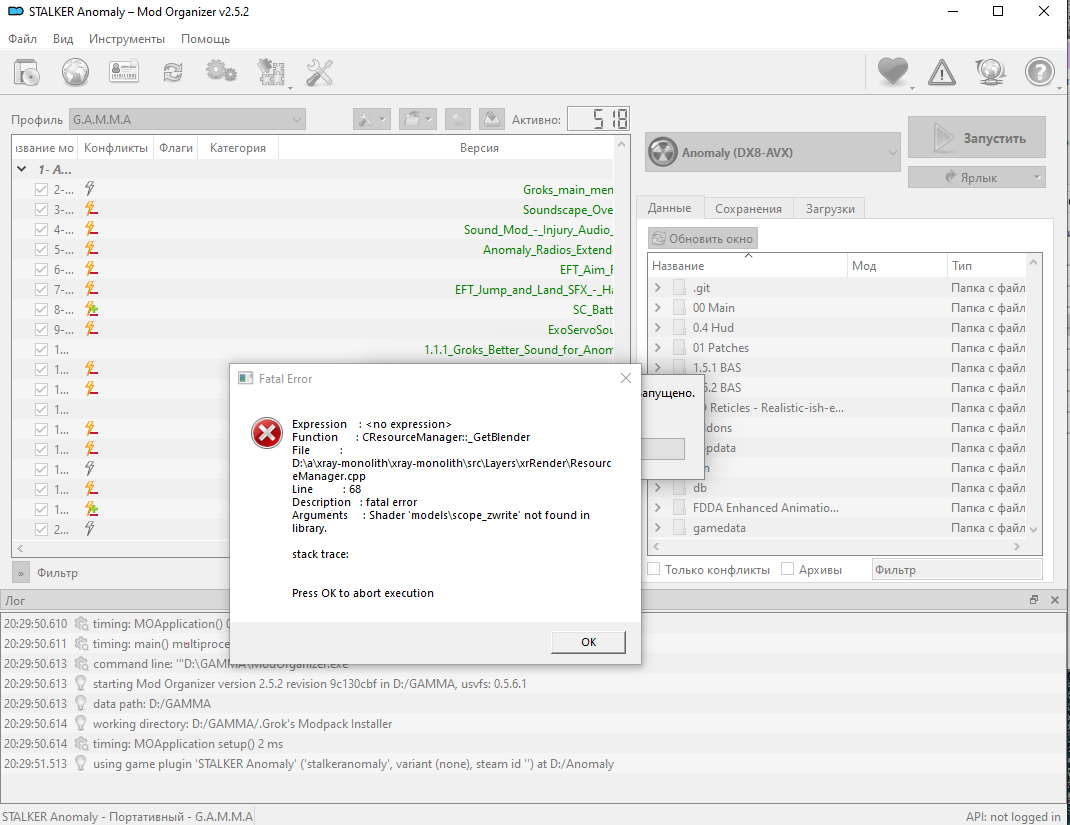Enable the Только конфликты checkbox
Image resolution: width=1070 pixels, height=825 pixels.
tap(654, 569)
